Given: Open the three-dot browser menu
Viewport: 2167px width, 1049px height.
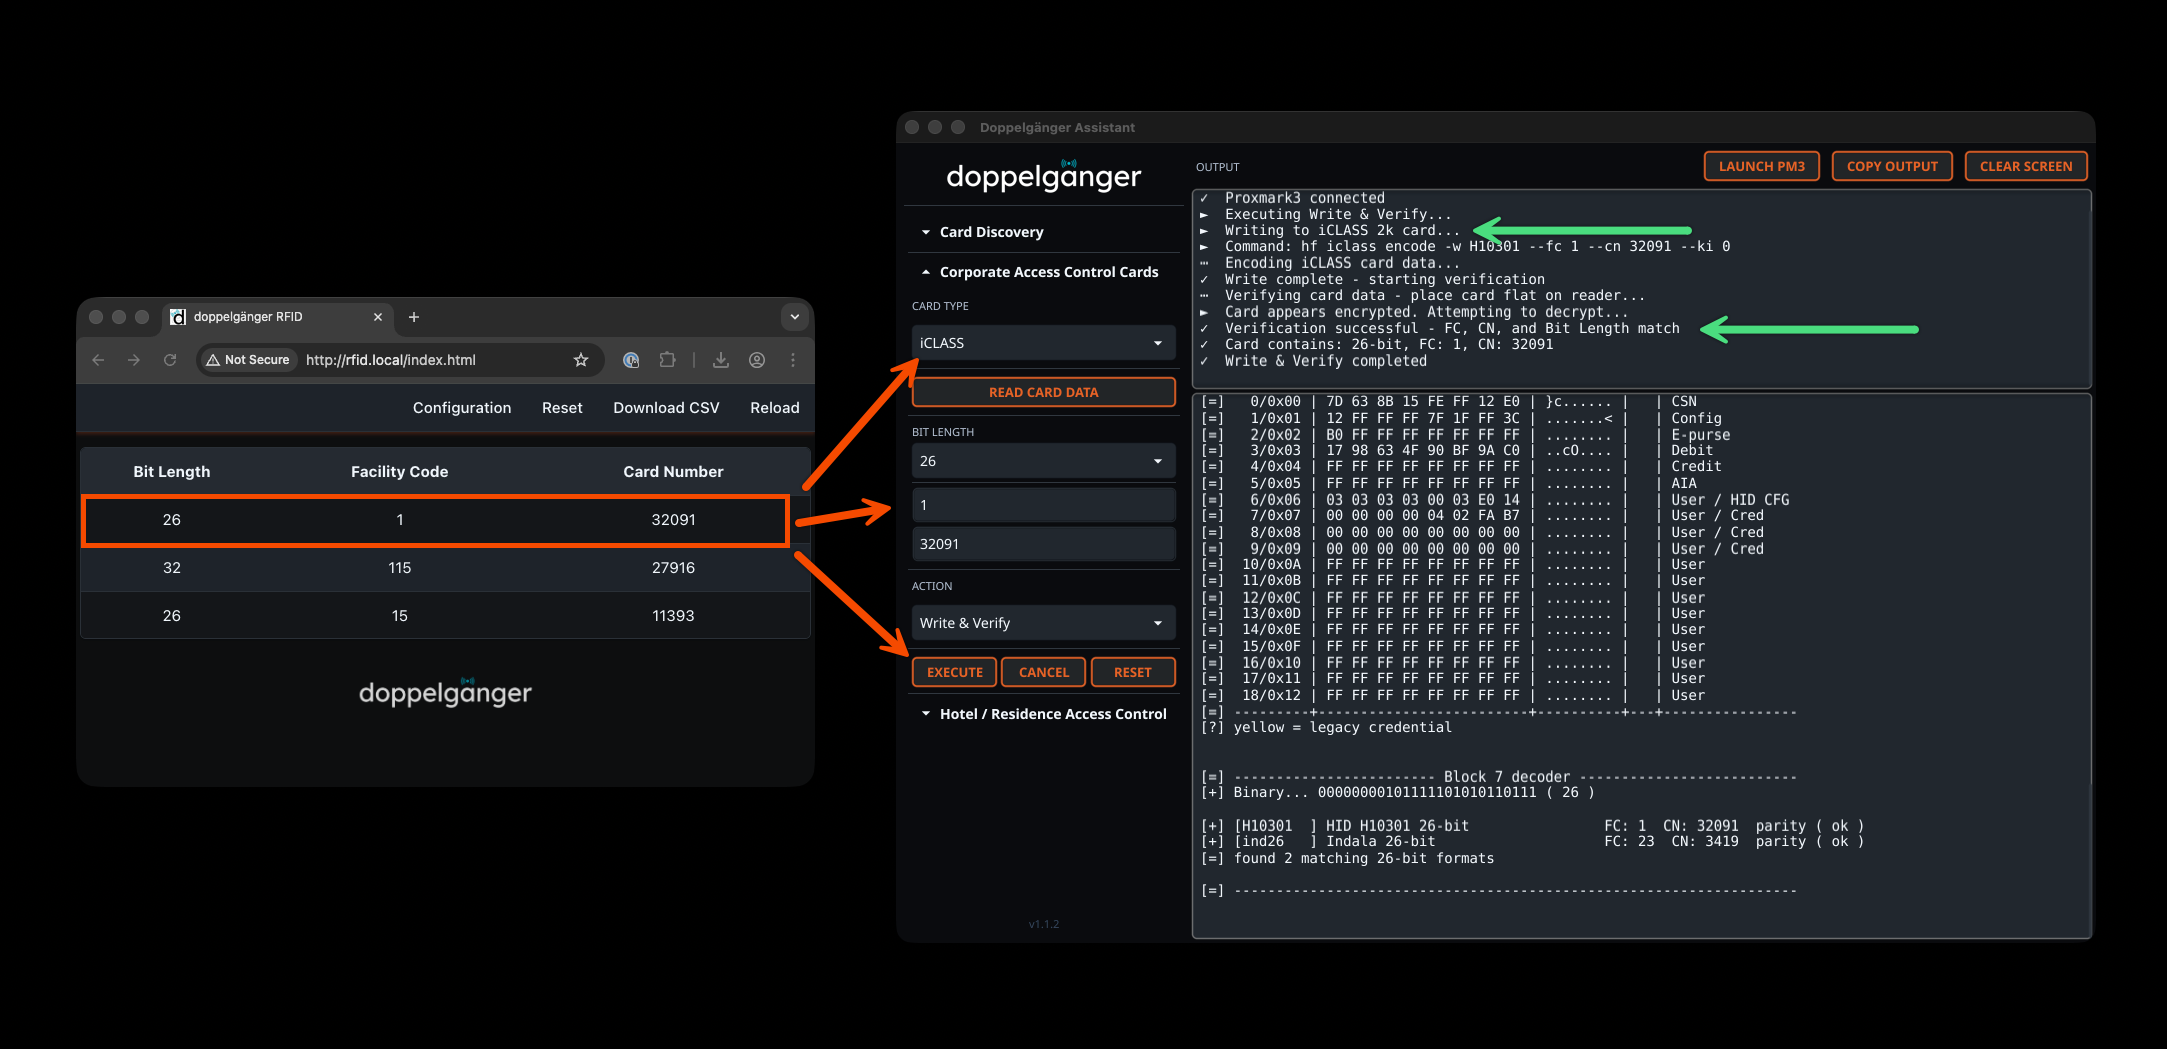Looking at the screenshot, I should point(793,360).
